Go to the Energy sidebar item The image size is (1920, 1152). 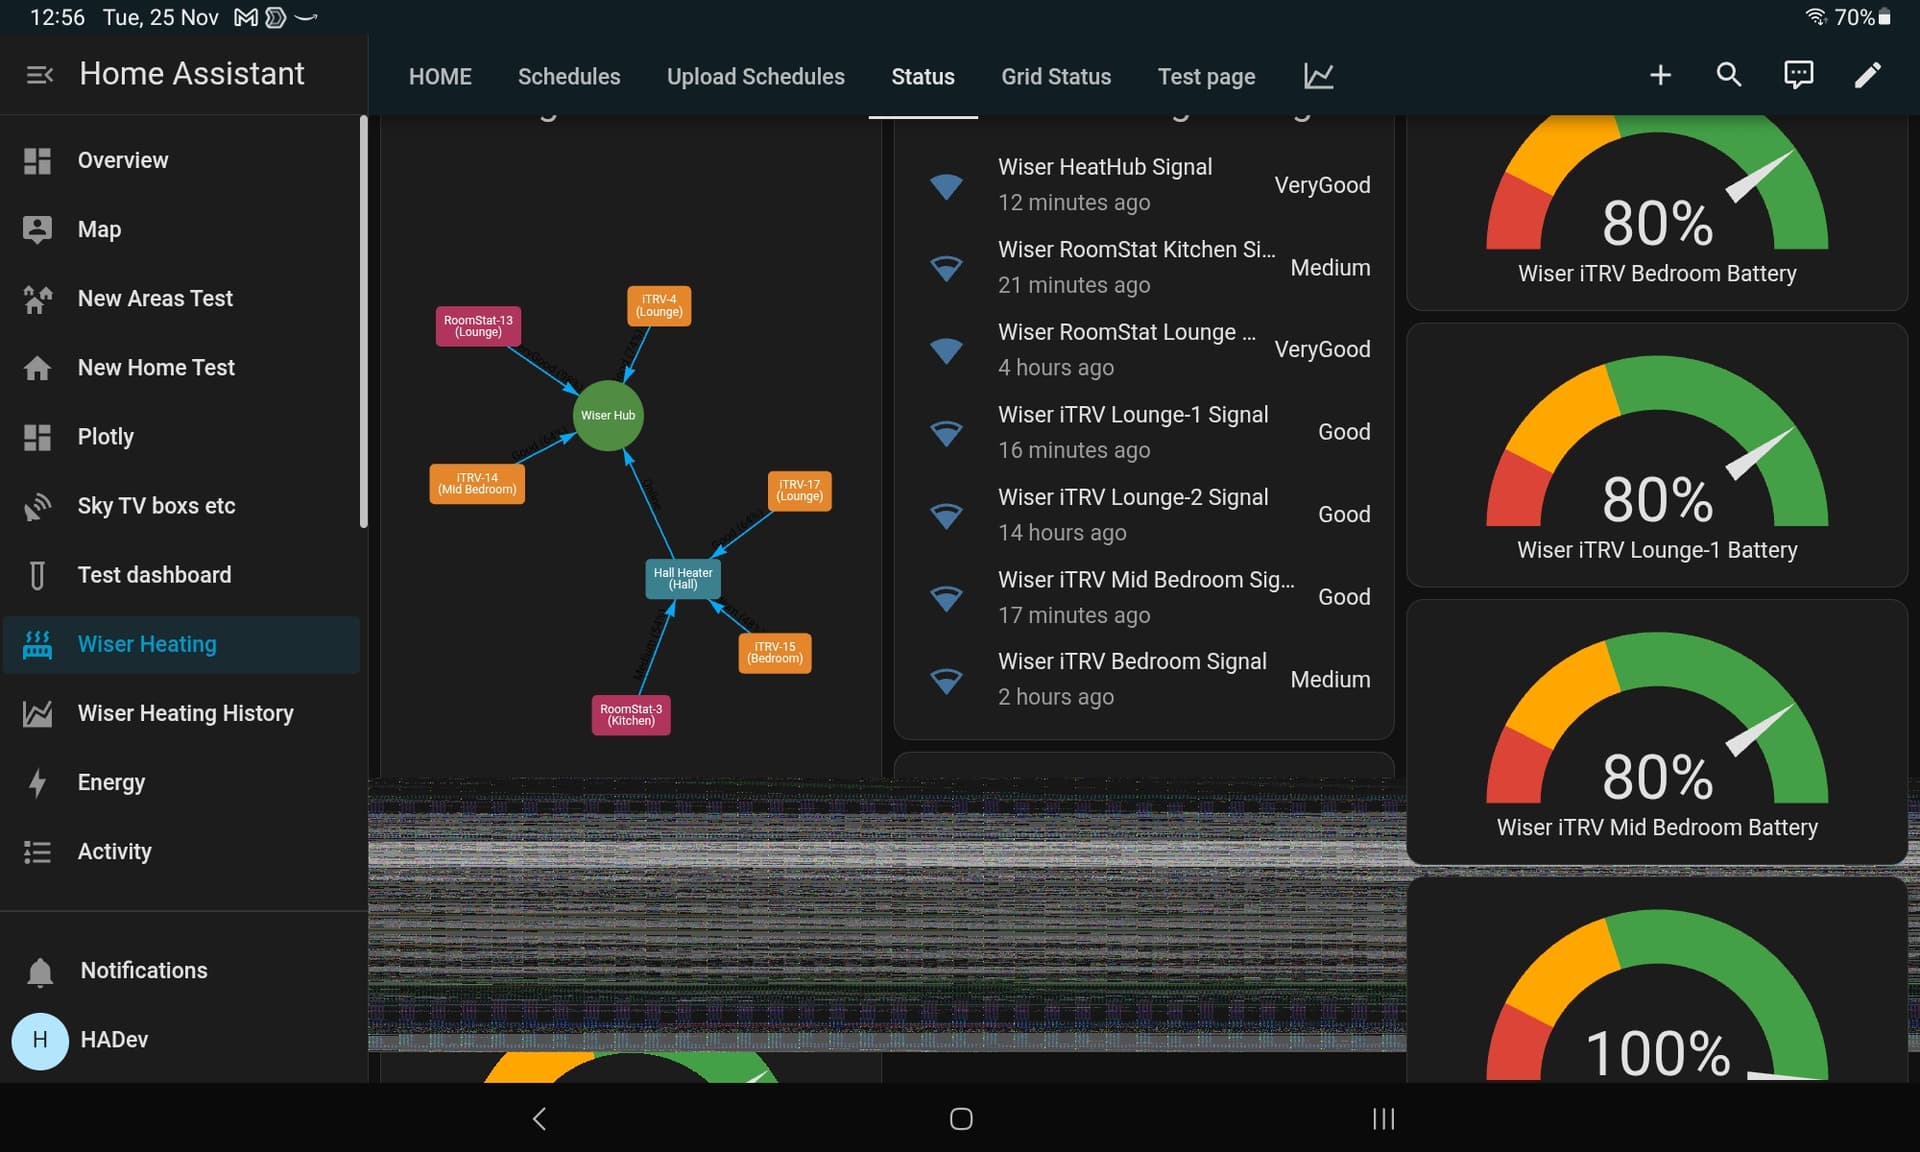[111, 782]
